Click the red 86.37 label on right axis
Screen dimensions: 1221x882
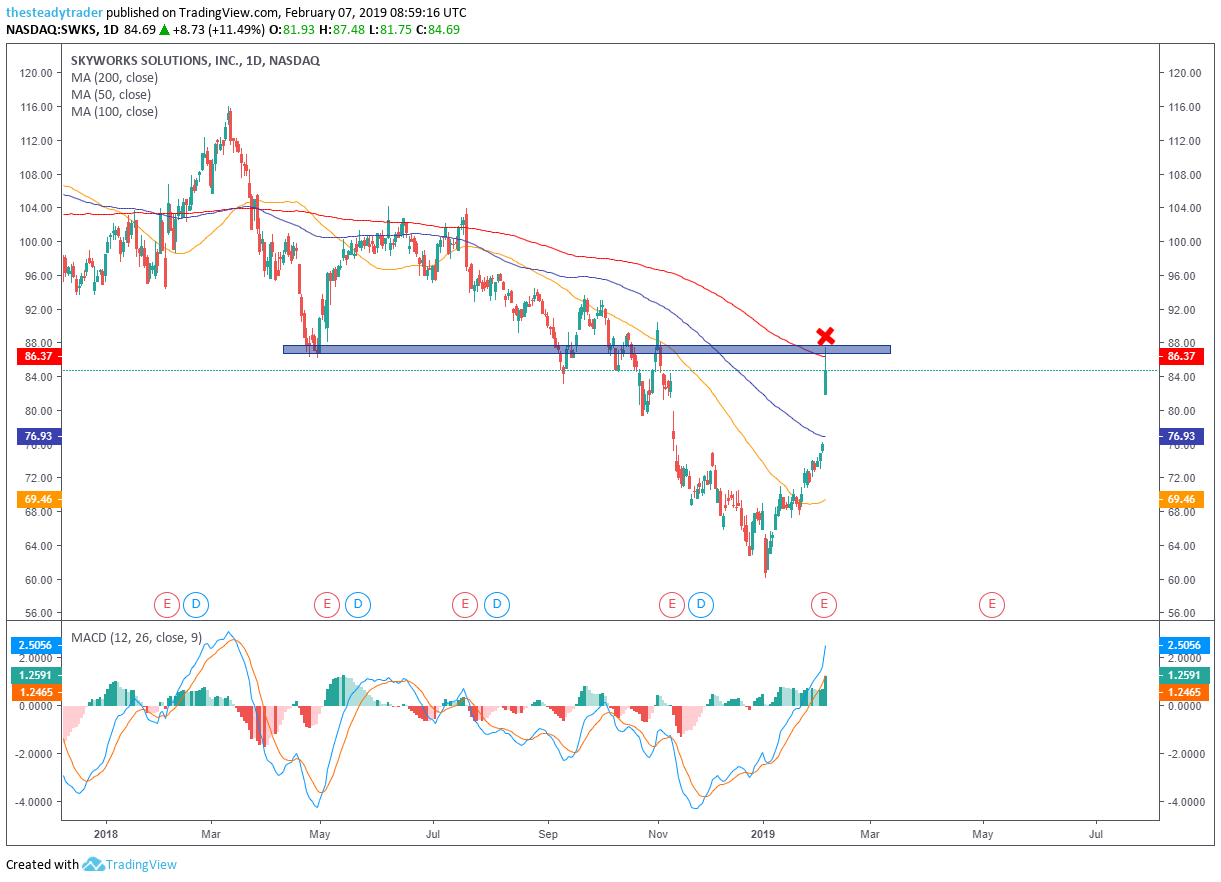pyautogui.click(x=1181, y=356)
